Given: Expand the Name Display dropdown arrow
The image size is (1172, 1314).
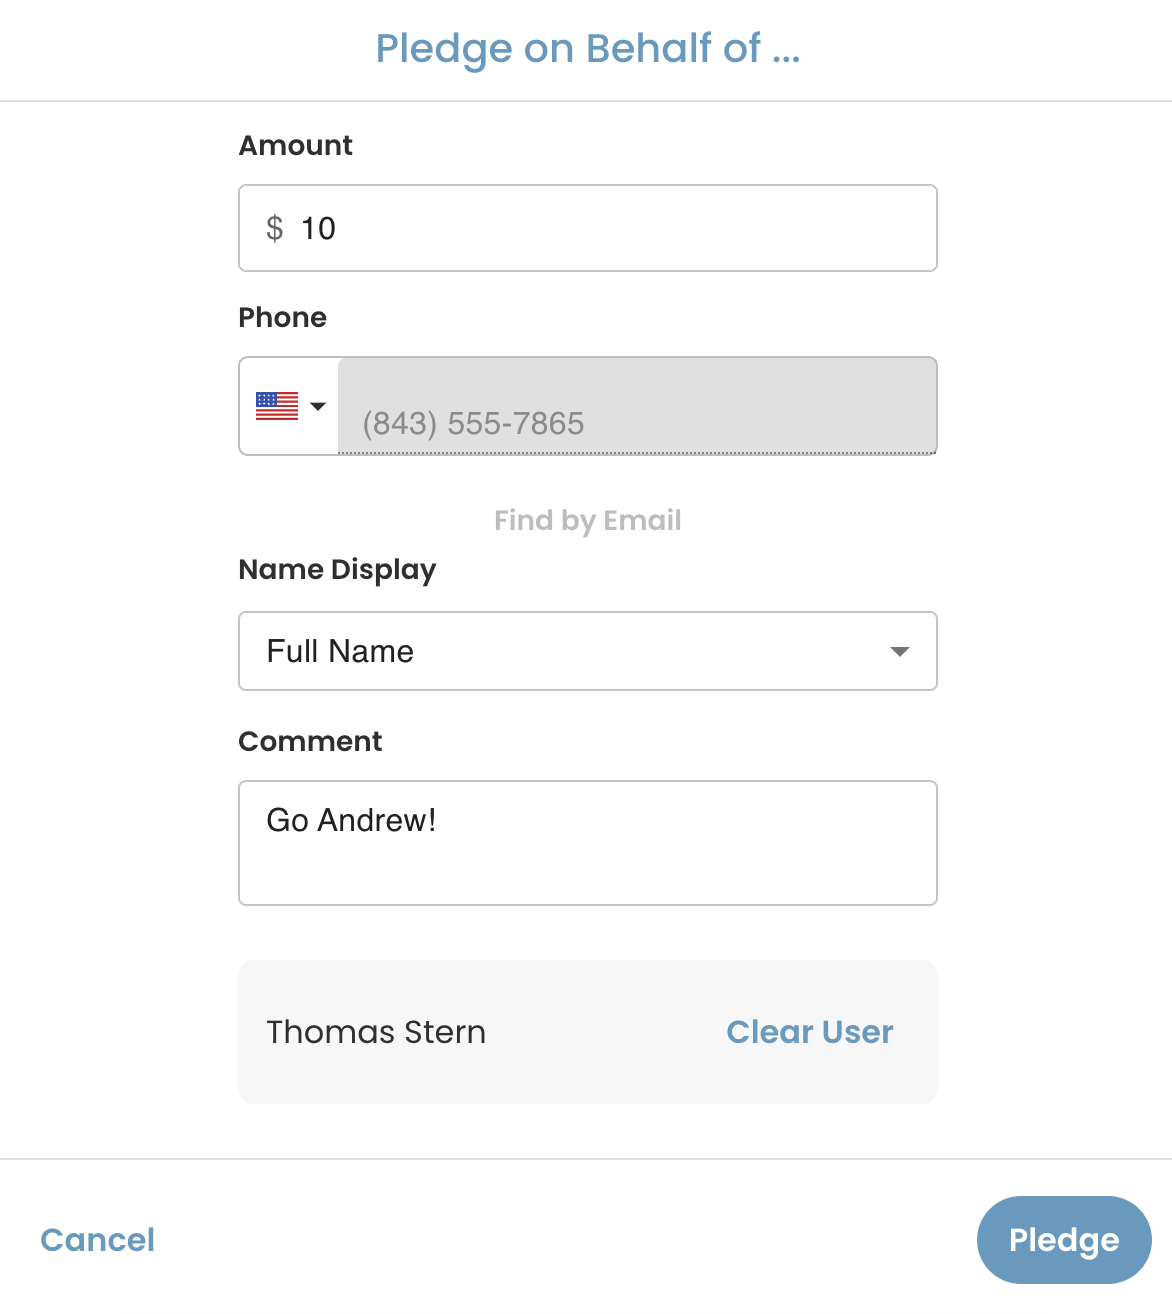Looking at the screenshot, I should click(899, 652).
